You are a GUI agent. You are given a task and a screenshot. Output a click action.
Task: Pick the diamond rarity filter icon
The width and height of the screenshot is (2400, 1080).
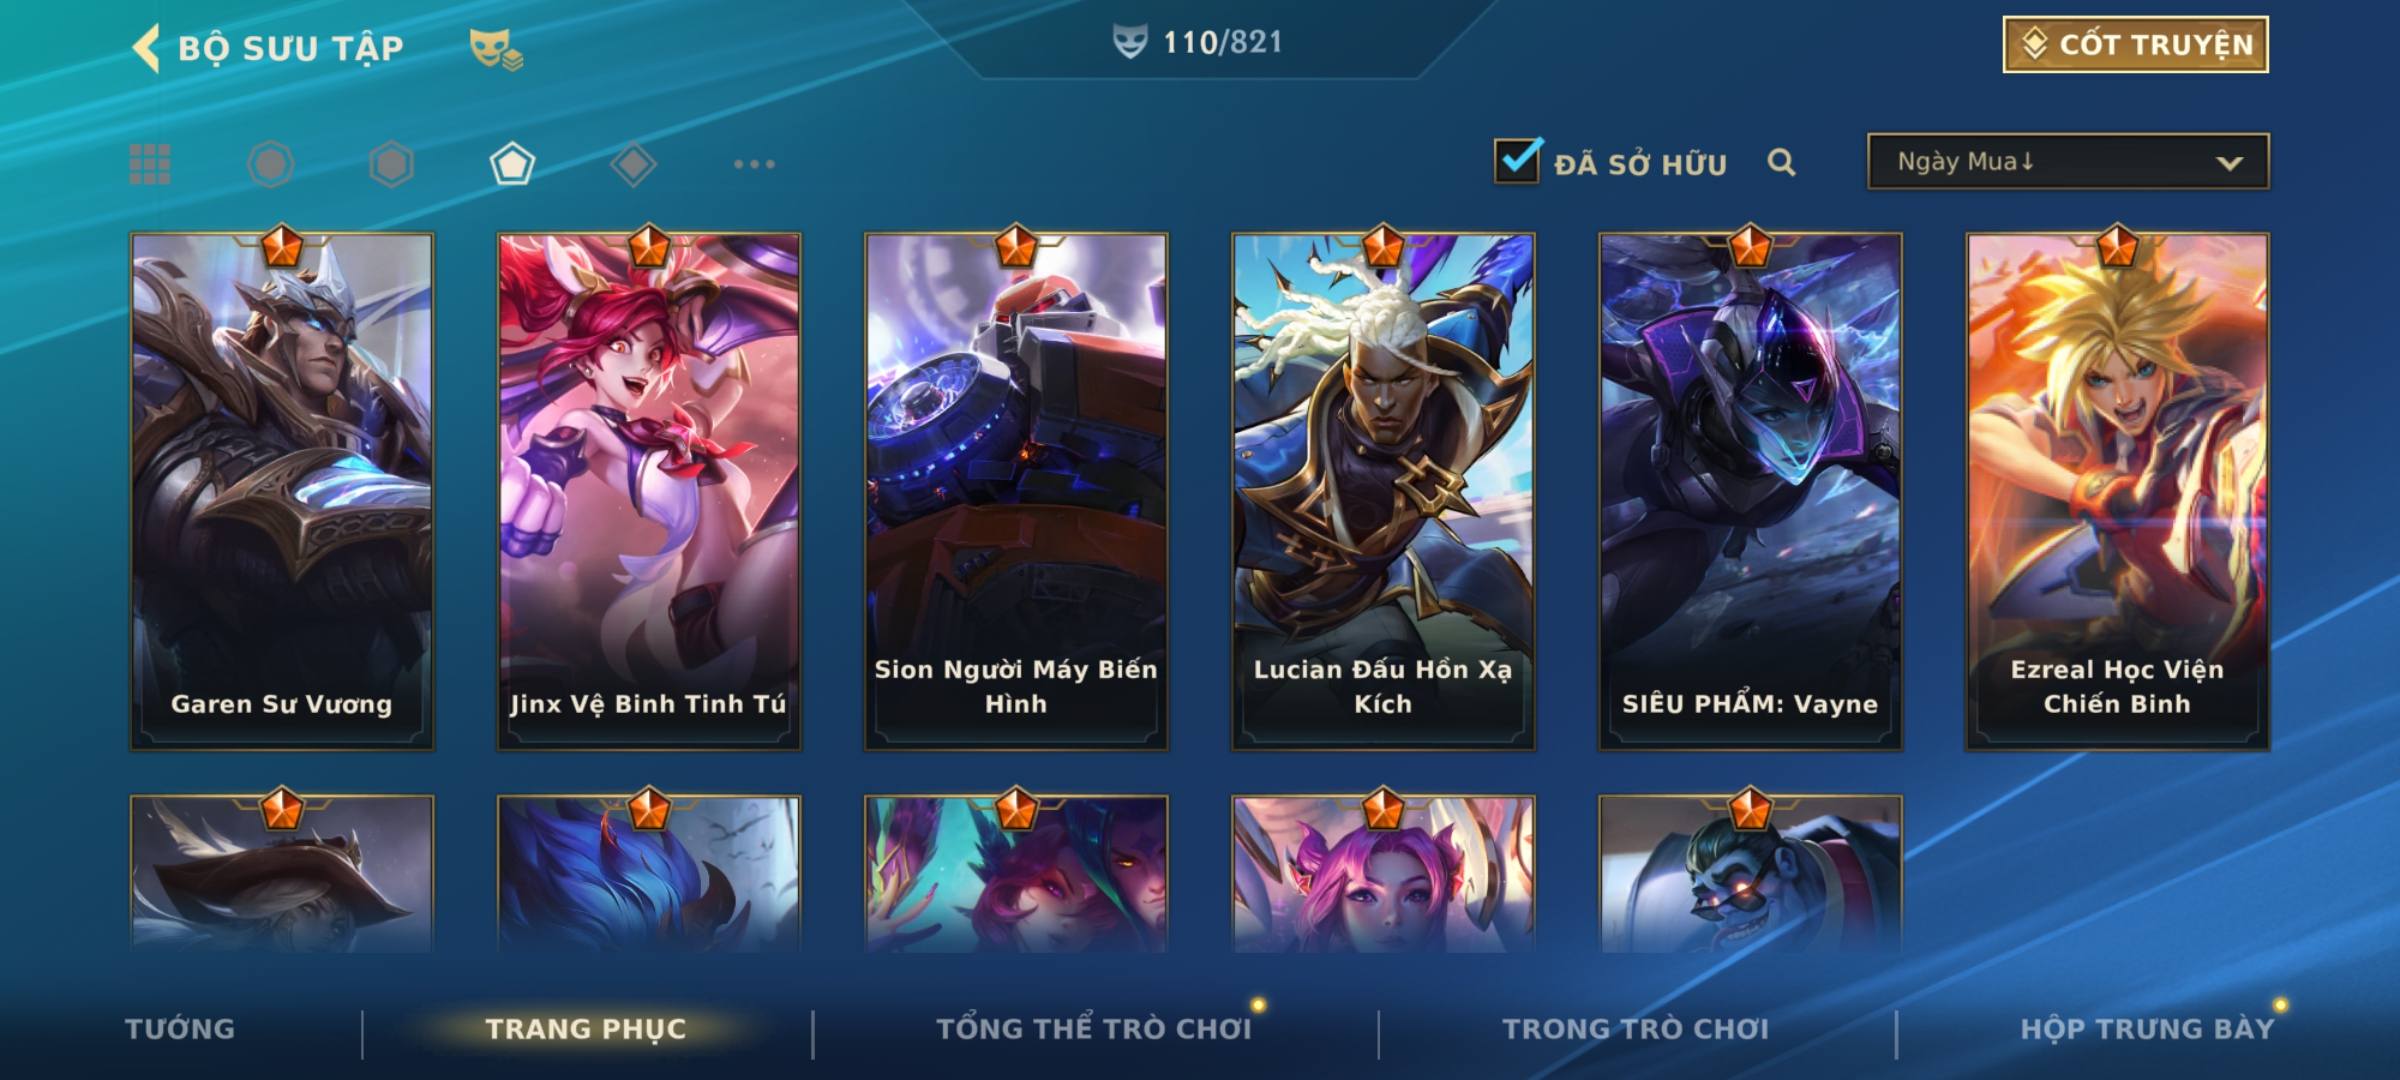(633, 164)
